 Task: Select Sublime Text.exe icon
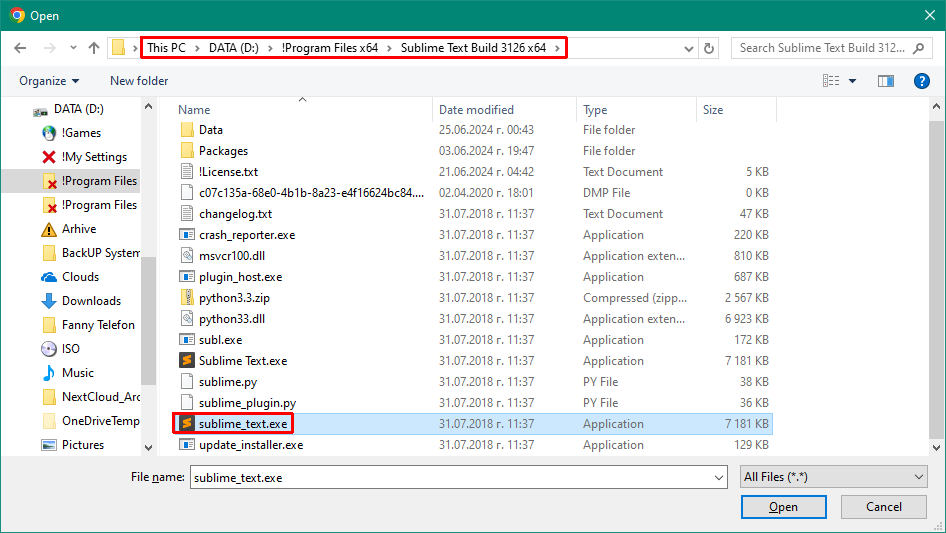pyautogui.click(x=187, y=360)
